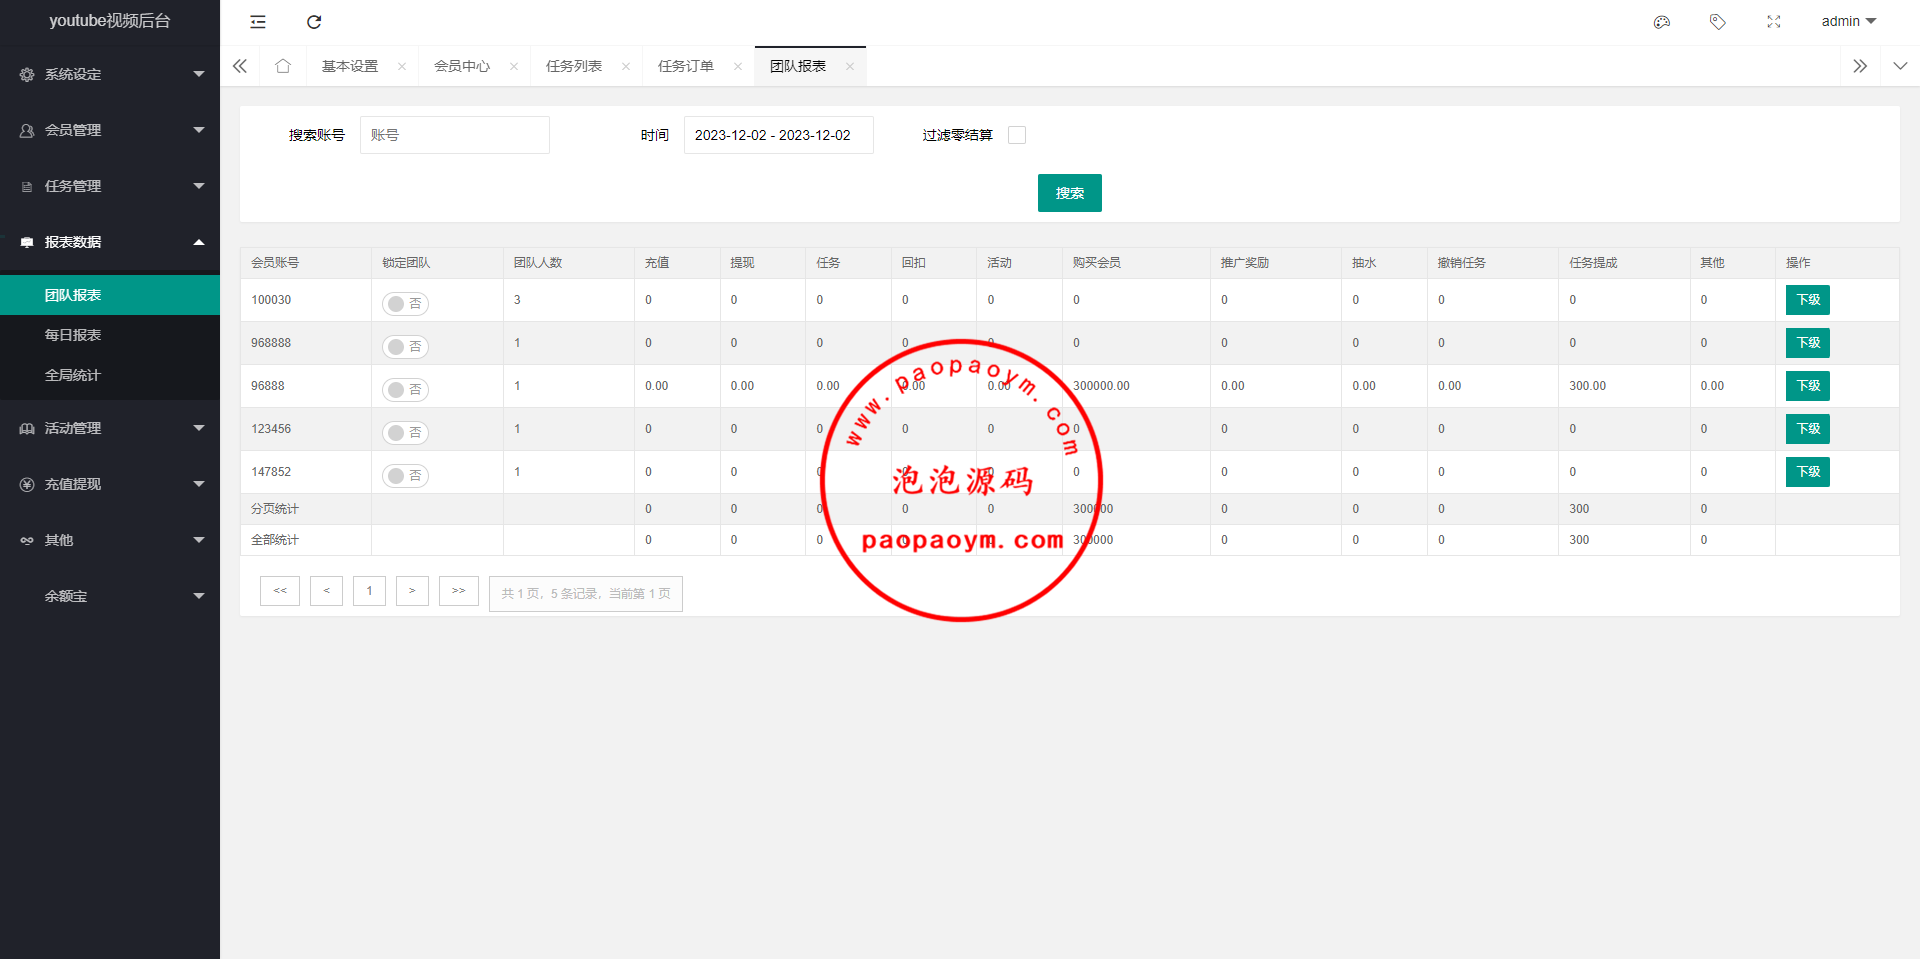This screenshot has width=1920, height=959.
Task: Click the 充值提现 yen icon
Action: [x=27, y=485]
